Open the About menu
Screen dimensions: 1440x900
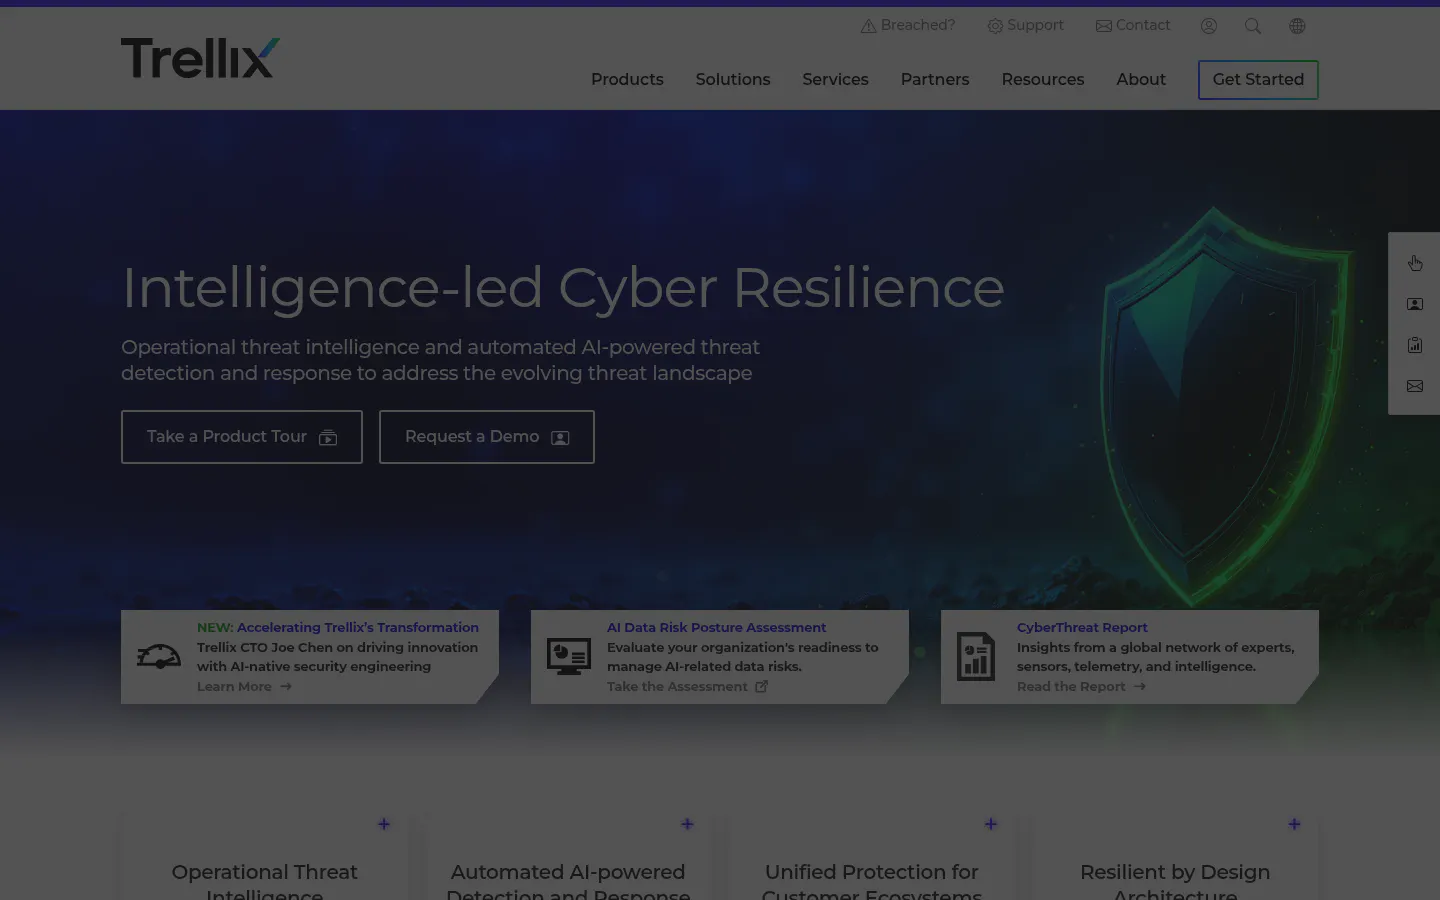[x=1141, y=79]
